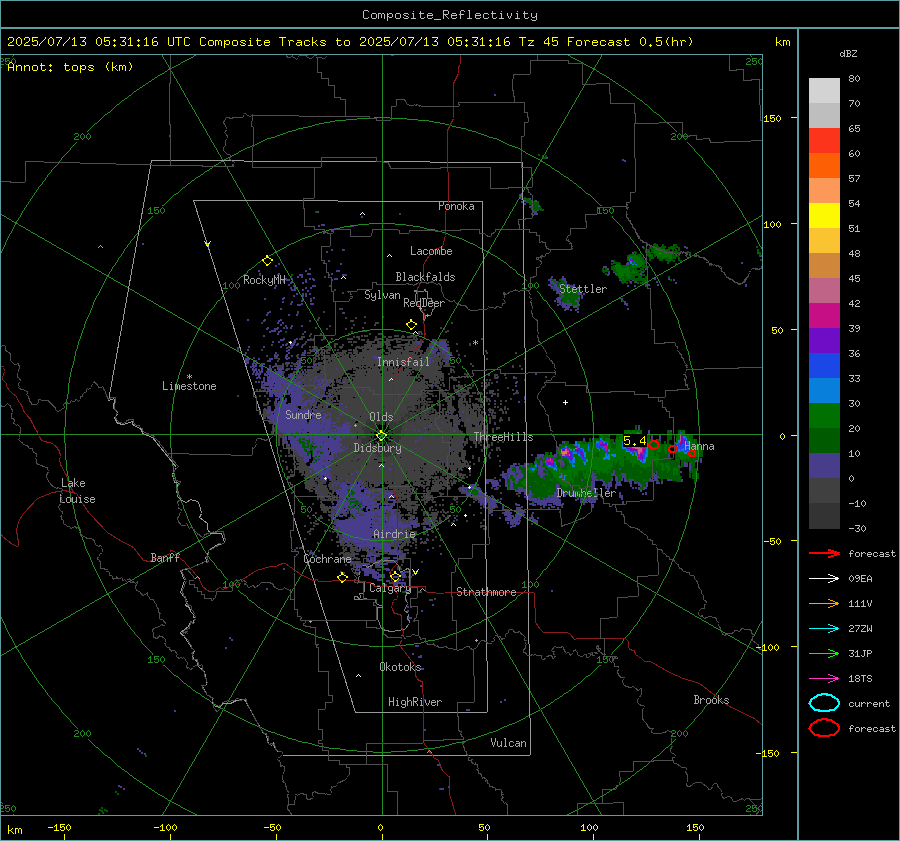The width and height of the screenshot is (900, 841).
Task: Click the red forecast arrow in legend
Action: (x=824, y=553)
